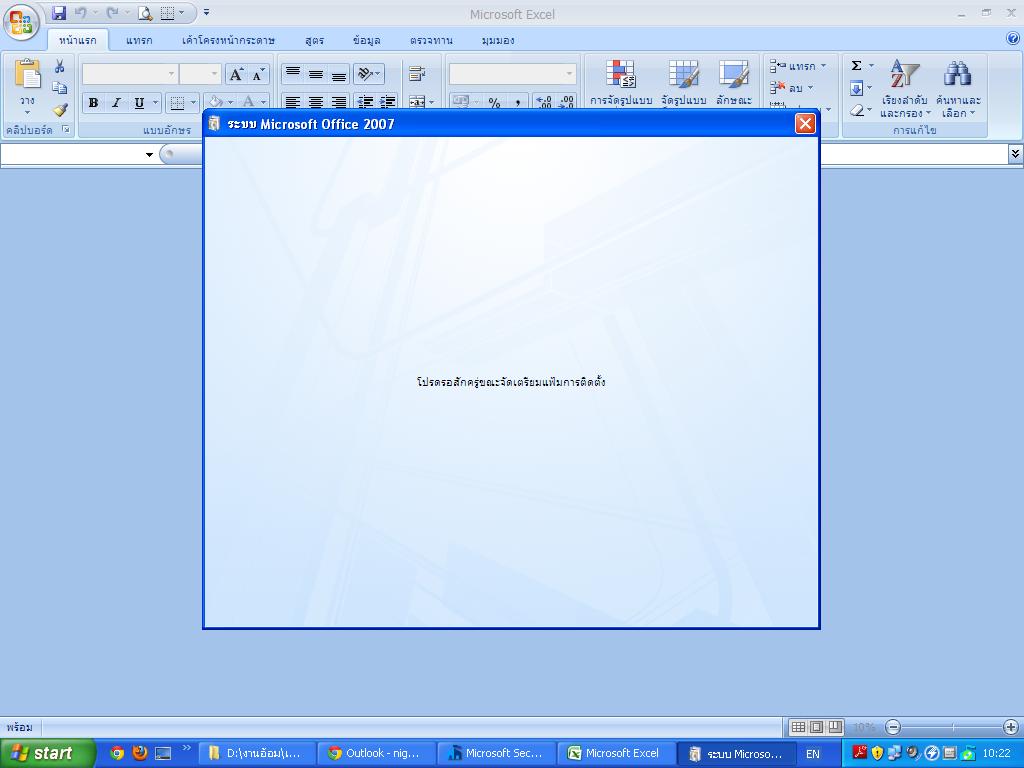Expand the formula bar chevron

(1015, 154)
